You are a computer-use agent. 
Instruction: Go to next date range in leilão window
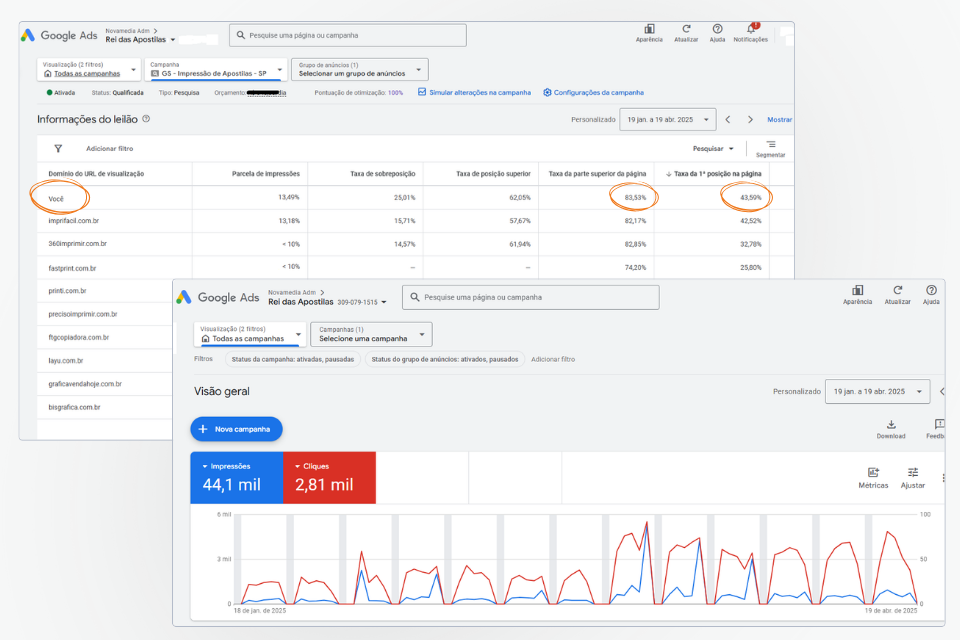pos(750,119)
